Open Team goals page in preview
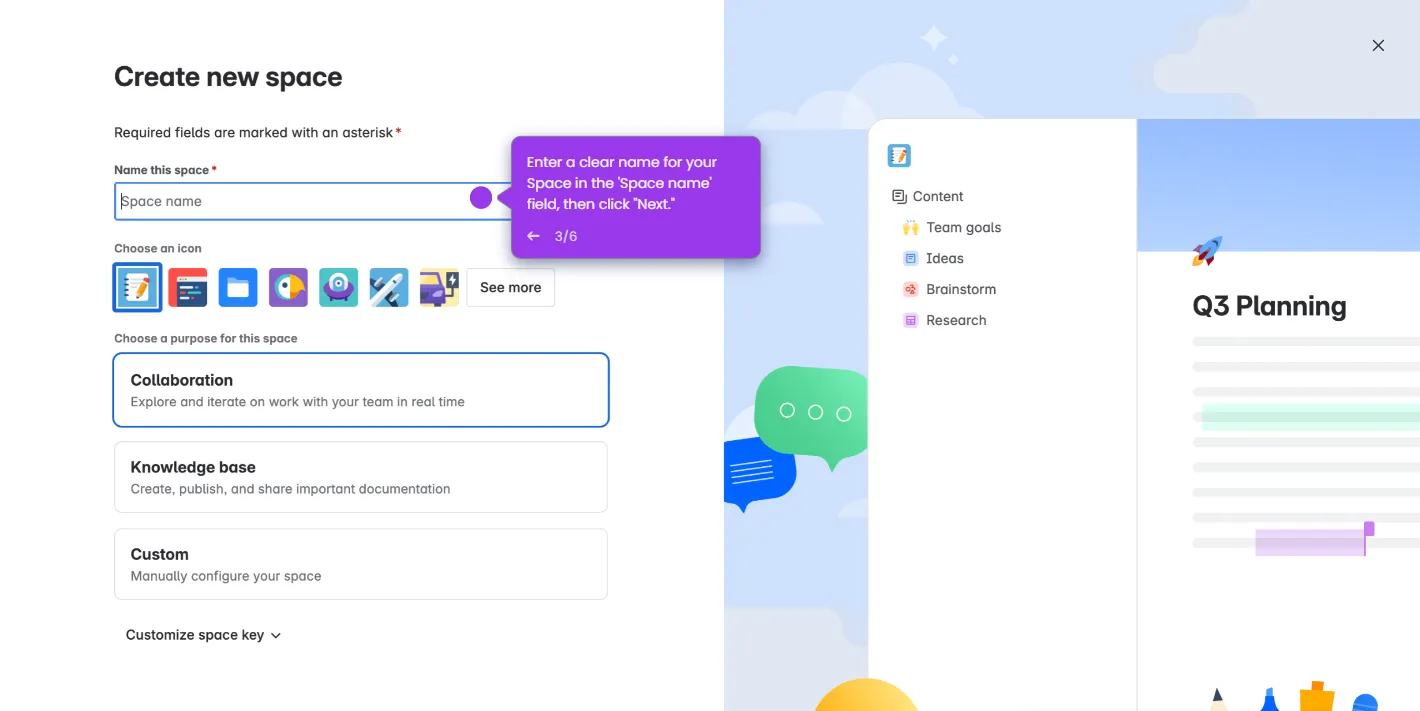Viewport: 1420px width, 711px height. [x=952, y=228]
